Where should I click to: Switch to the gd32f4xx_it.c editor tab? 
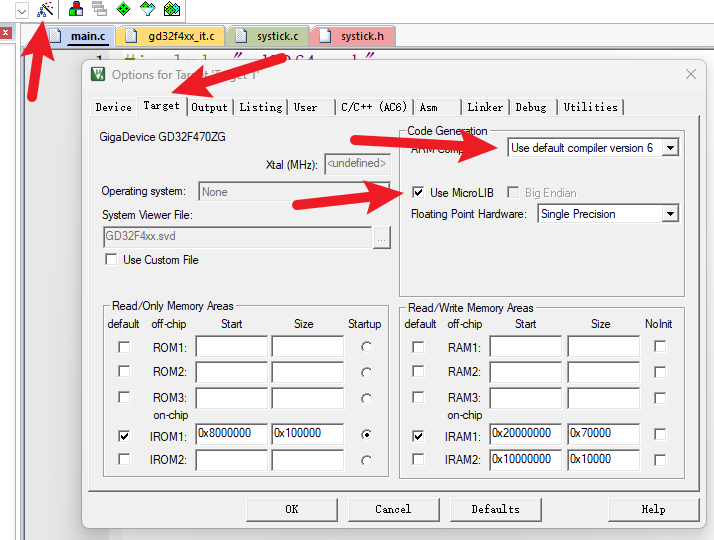171,36
